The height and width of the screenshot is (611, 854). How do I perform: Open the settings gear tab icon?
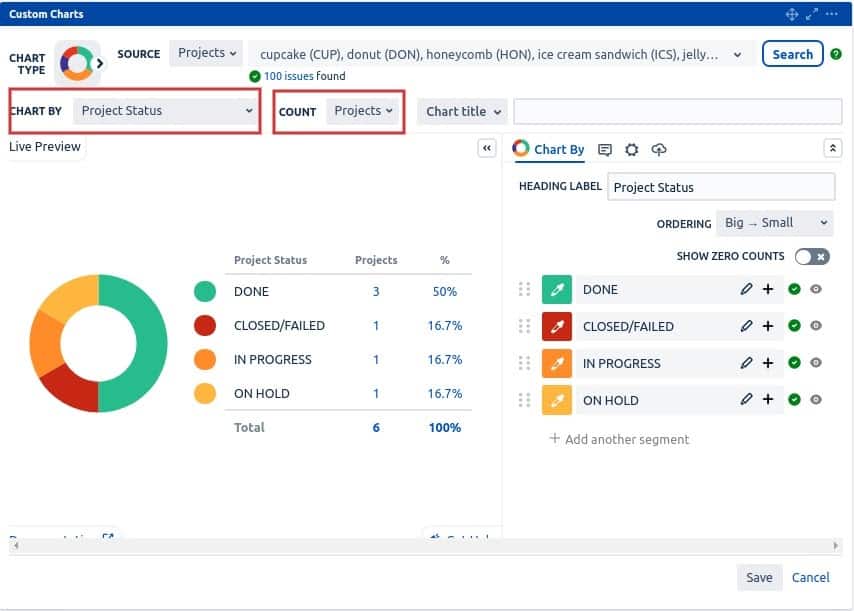click(631, 150)
